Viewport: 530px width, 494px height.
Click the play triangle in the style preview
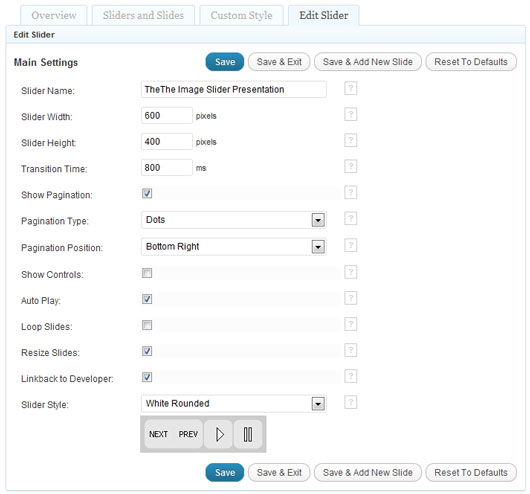click(x=219, y=434)
